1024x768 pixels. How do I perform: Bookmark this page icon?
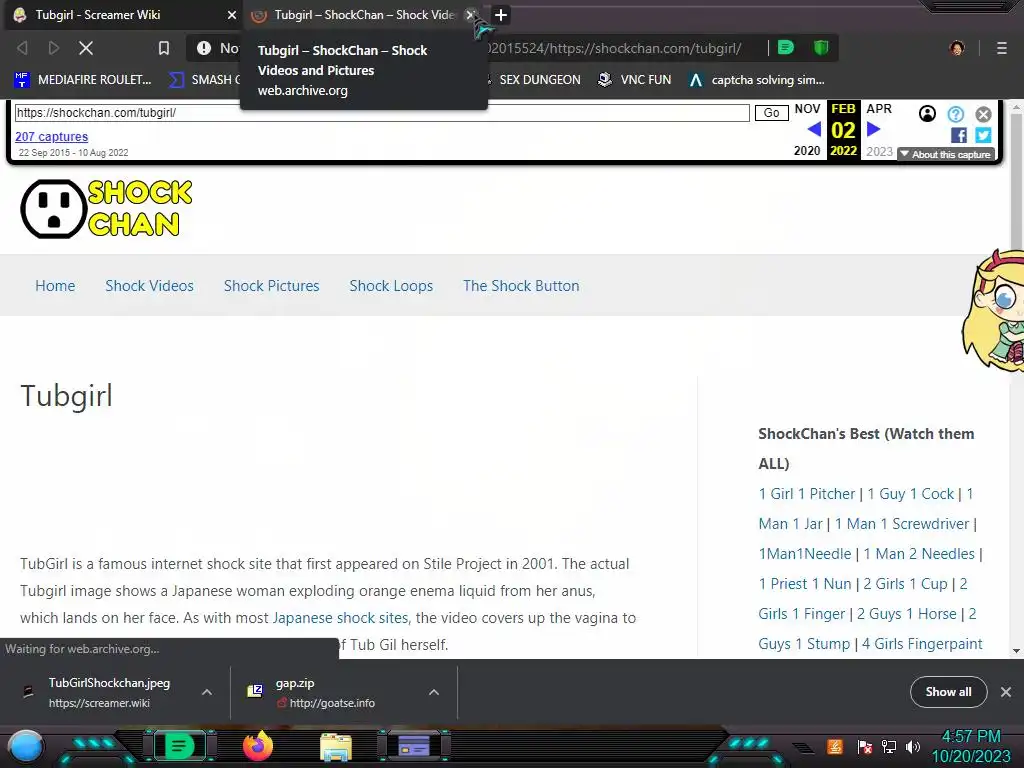(164, 48)
